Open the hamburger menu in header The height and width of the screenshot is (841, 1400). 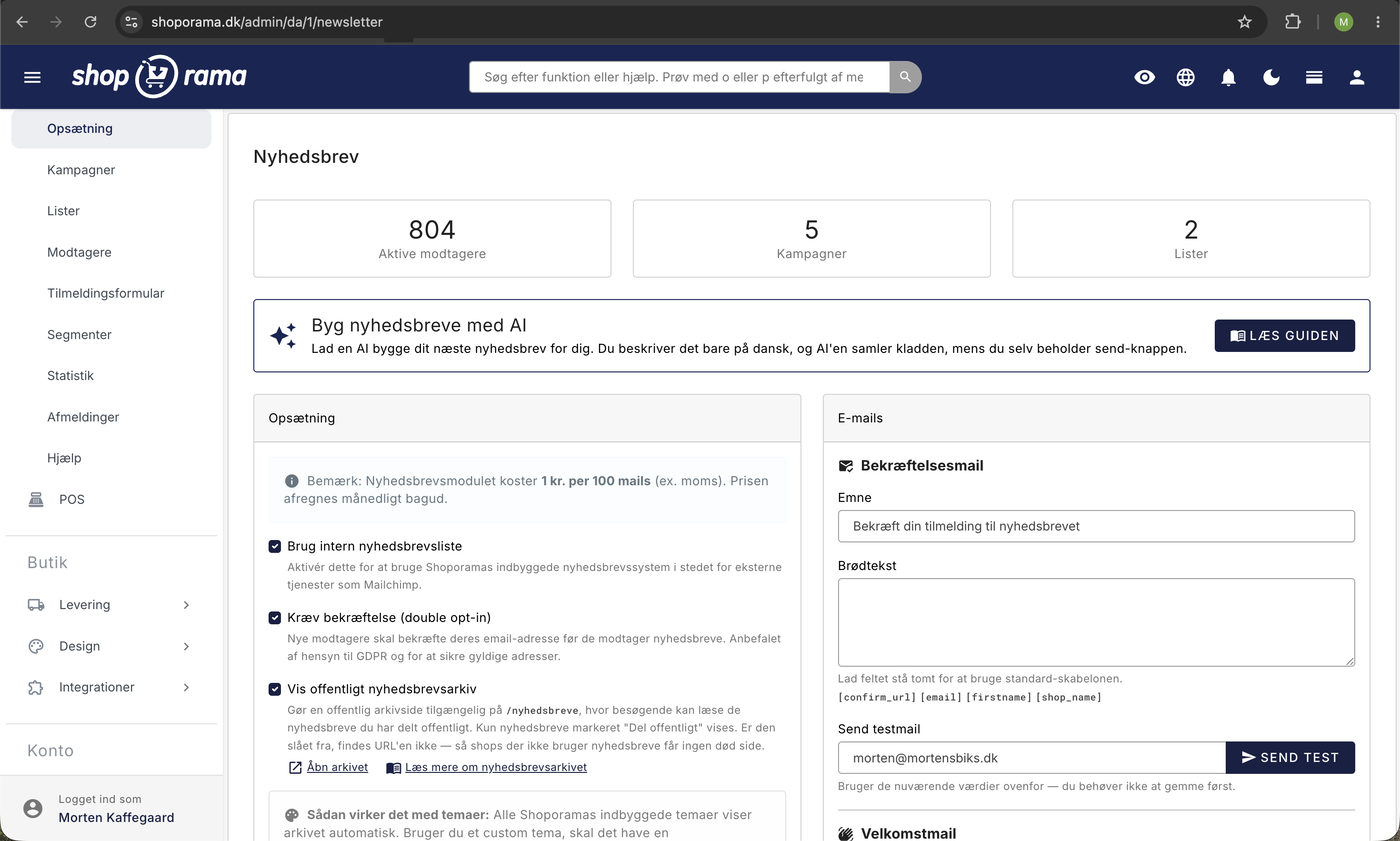point(32,77)
